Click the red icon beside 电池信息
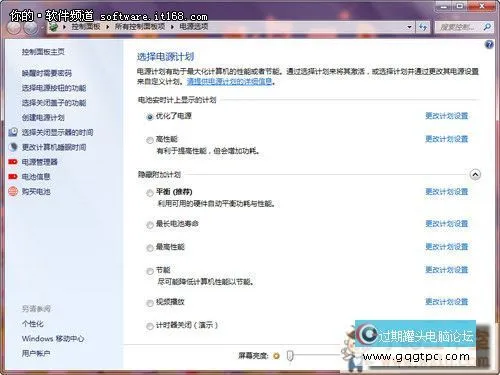This screenshot has width=500, height=375. click(x=13, y=176)
